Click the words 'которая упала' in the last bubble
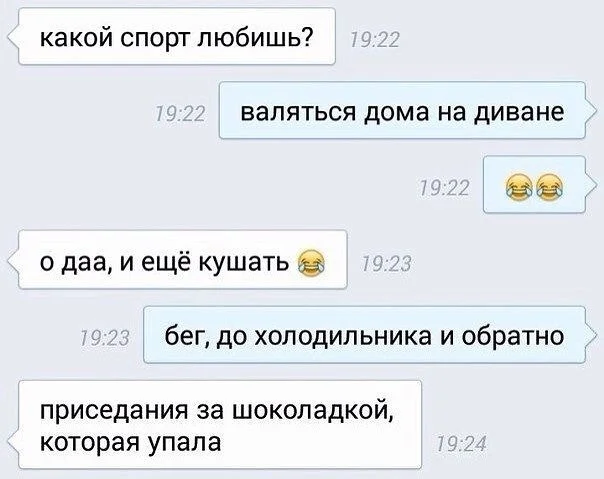 (131, 442)
